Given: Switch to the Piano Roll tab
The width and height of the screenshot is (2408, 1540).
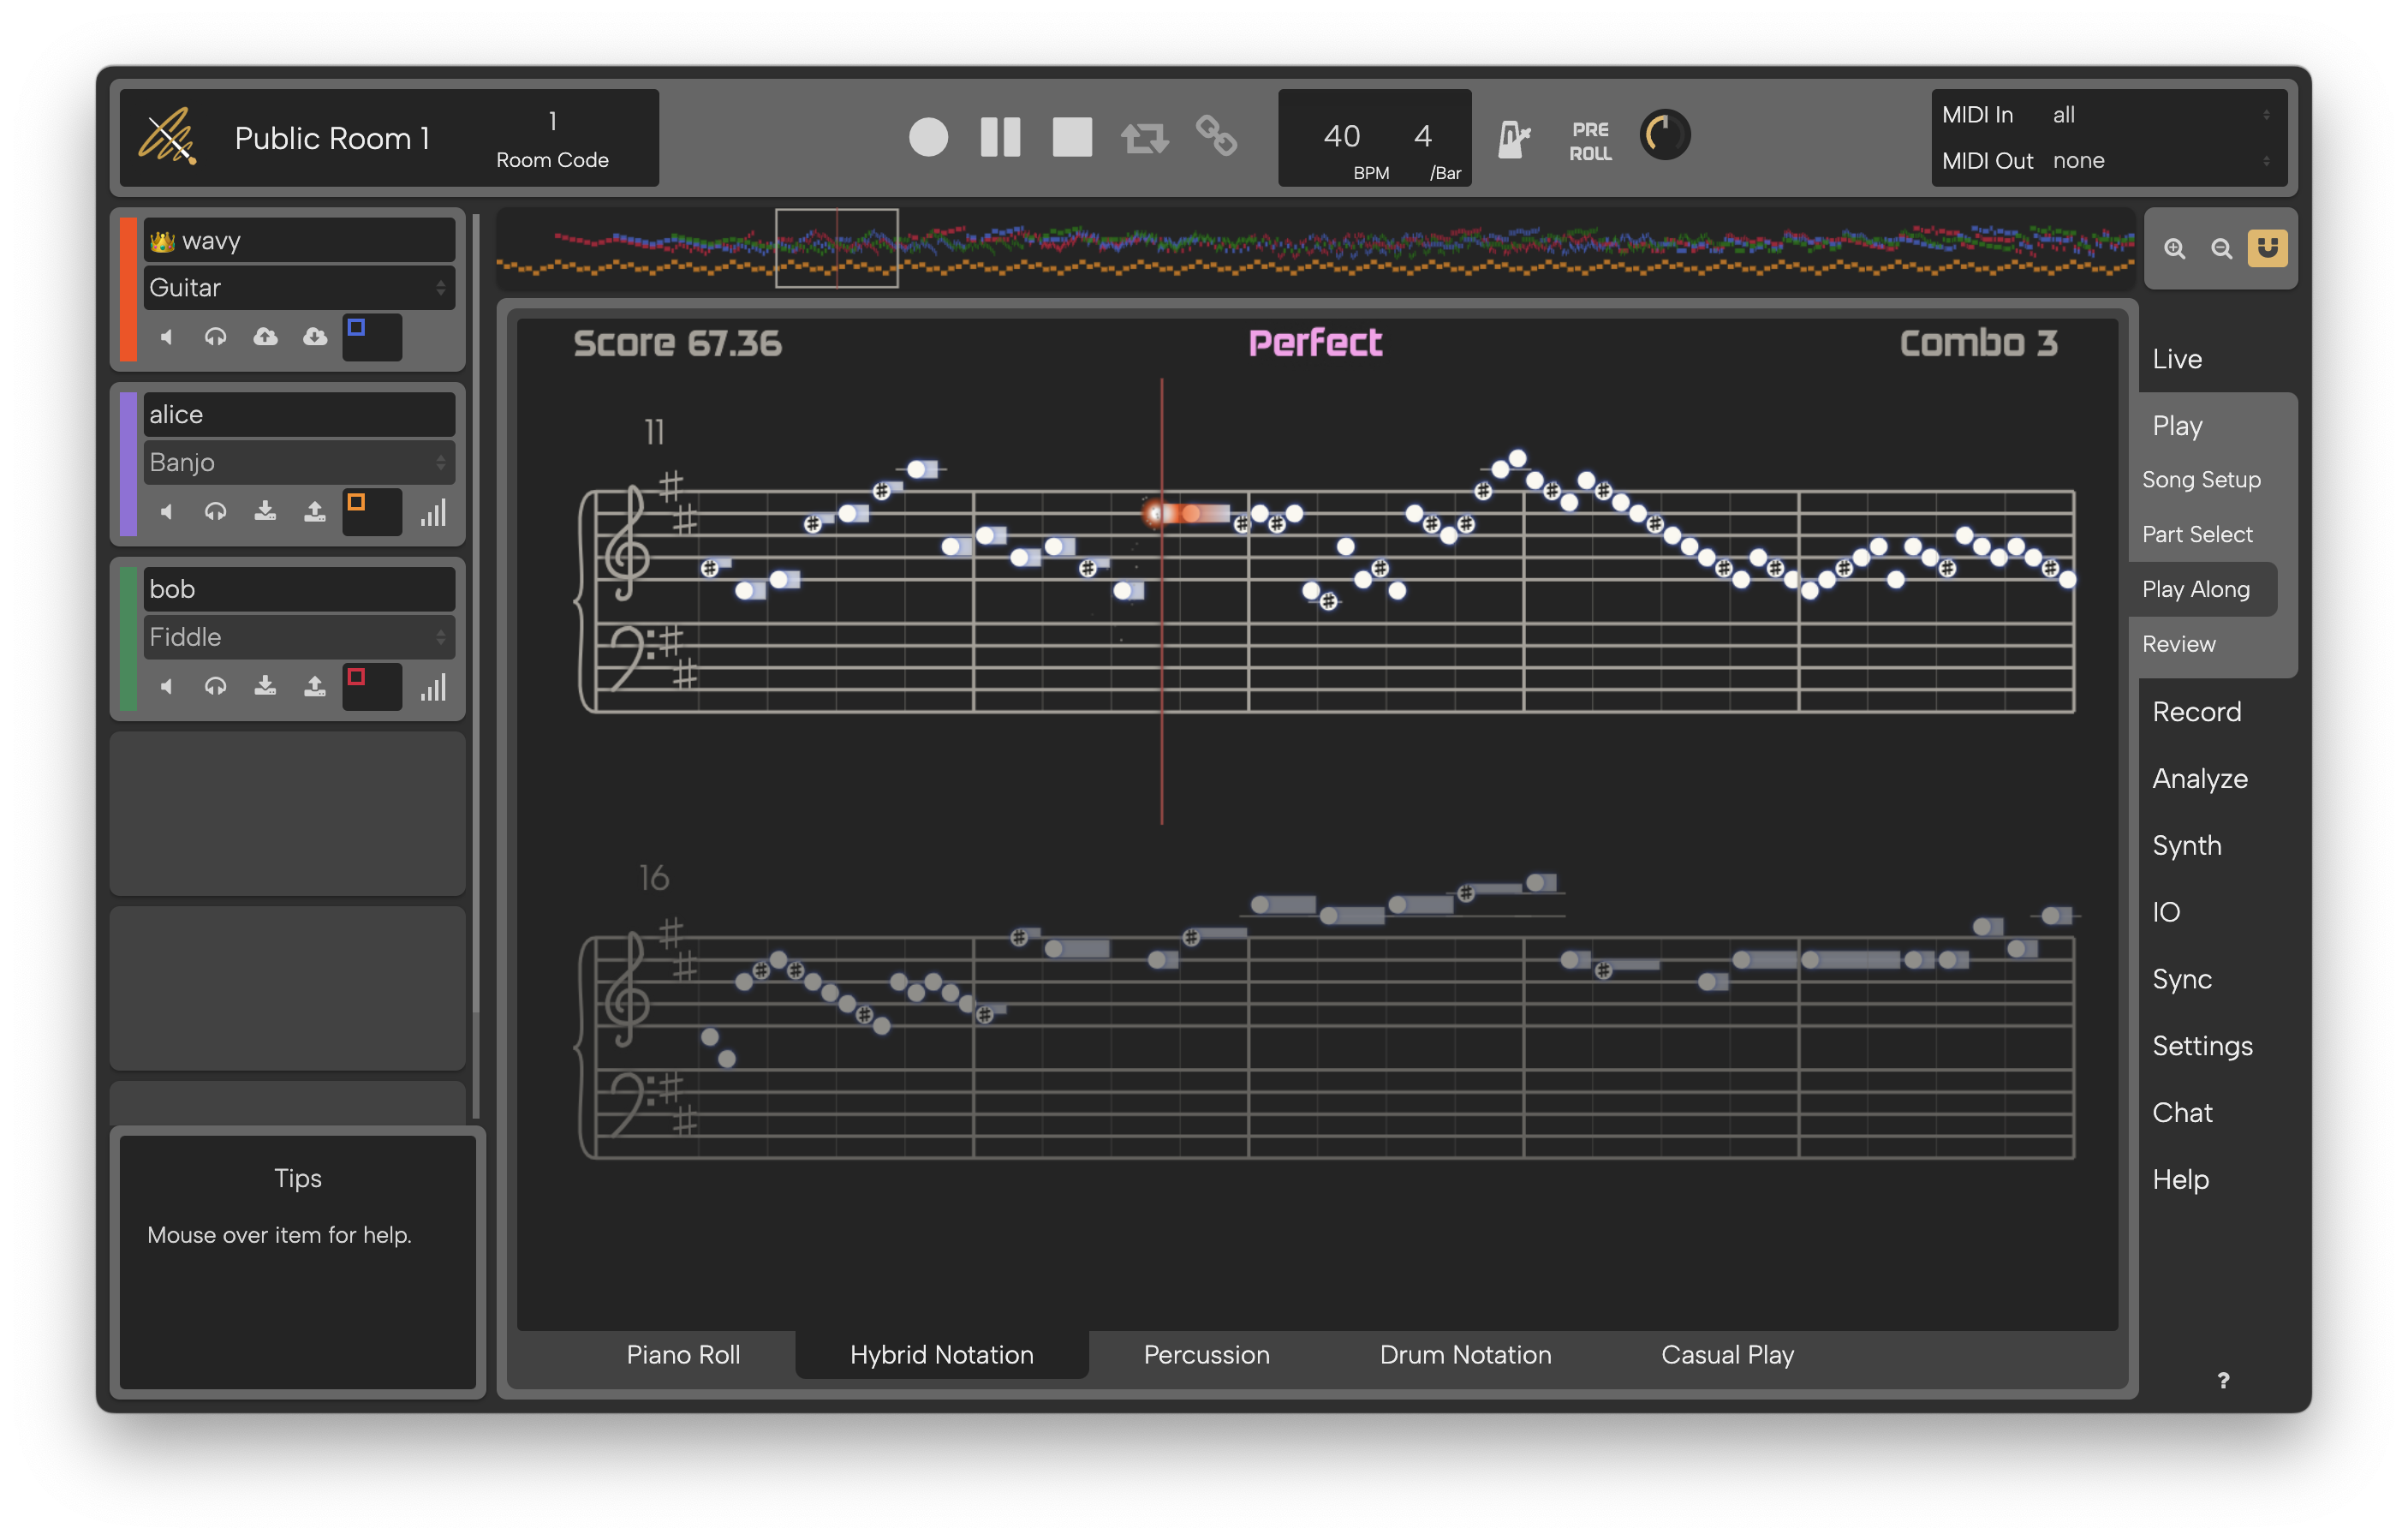Looking at the screenshot, I should tap(683, 1355).
